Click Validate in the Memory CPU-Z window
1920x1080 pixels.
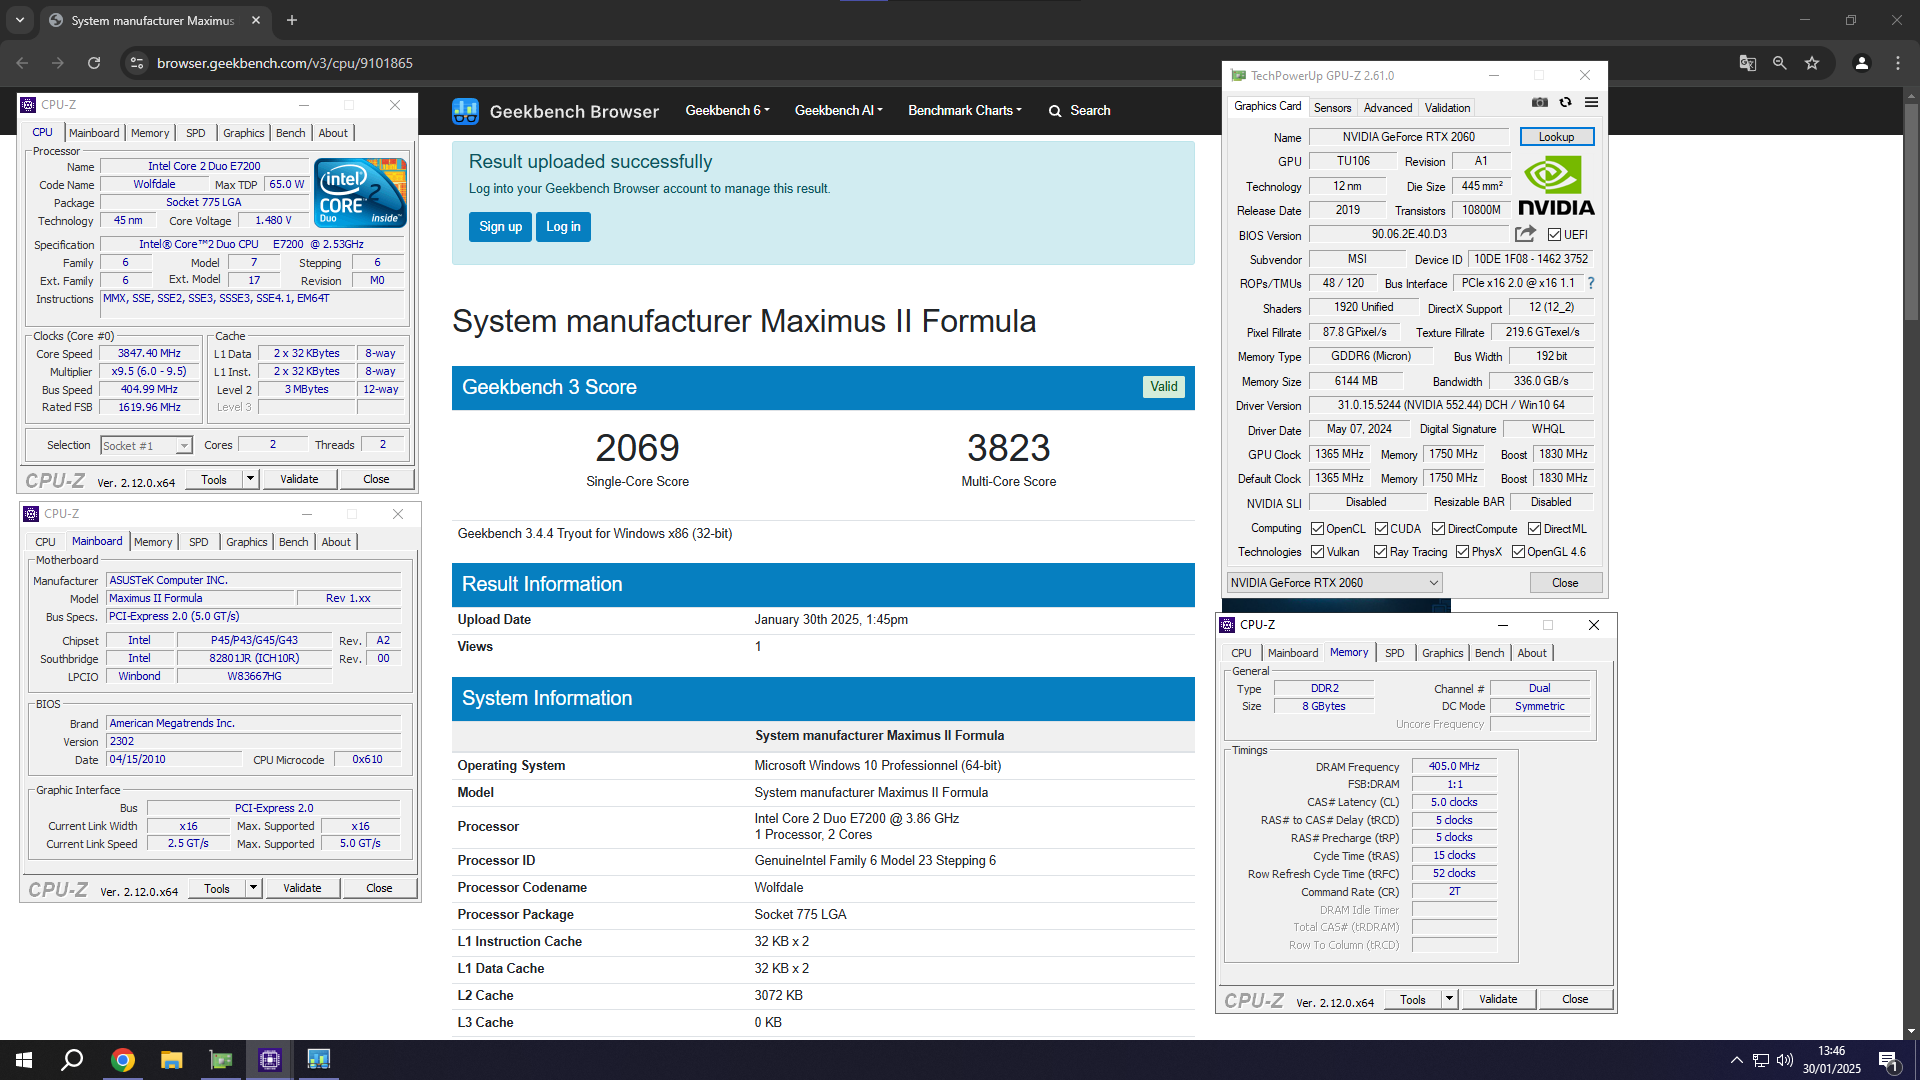(x=1498, y=999)
